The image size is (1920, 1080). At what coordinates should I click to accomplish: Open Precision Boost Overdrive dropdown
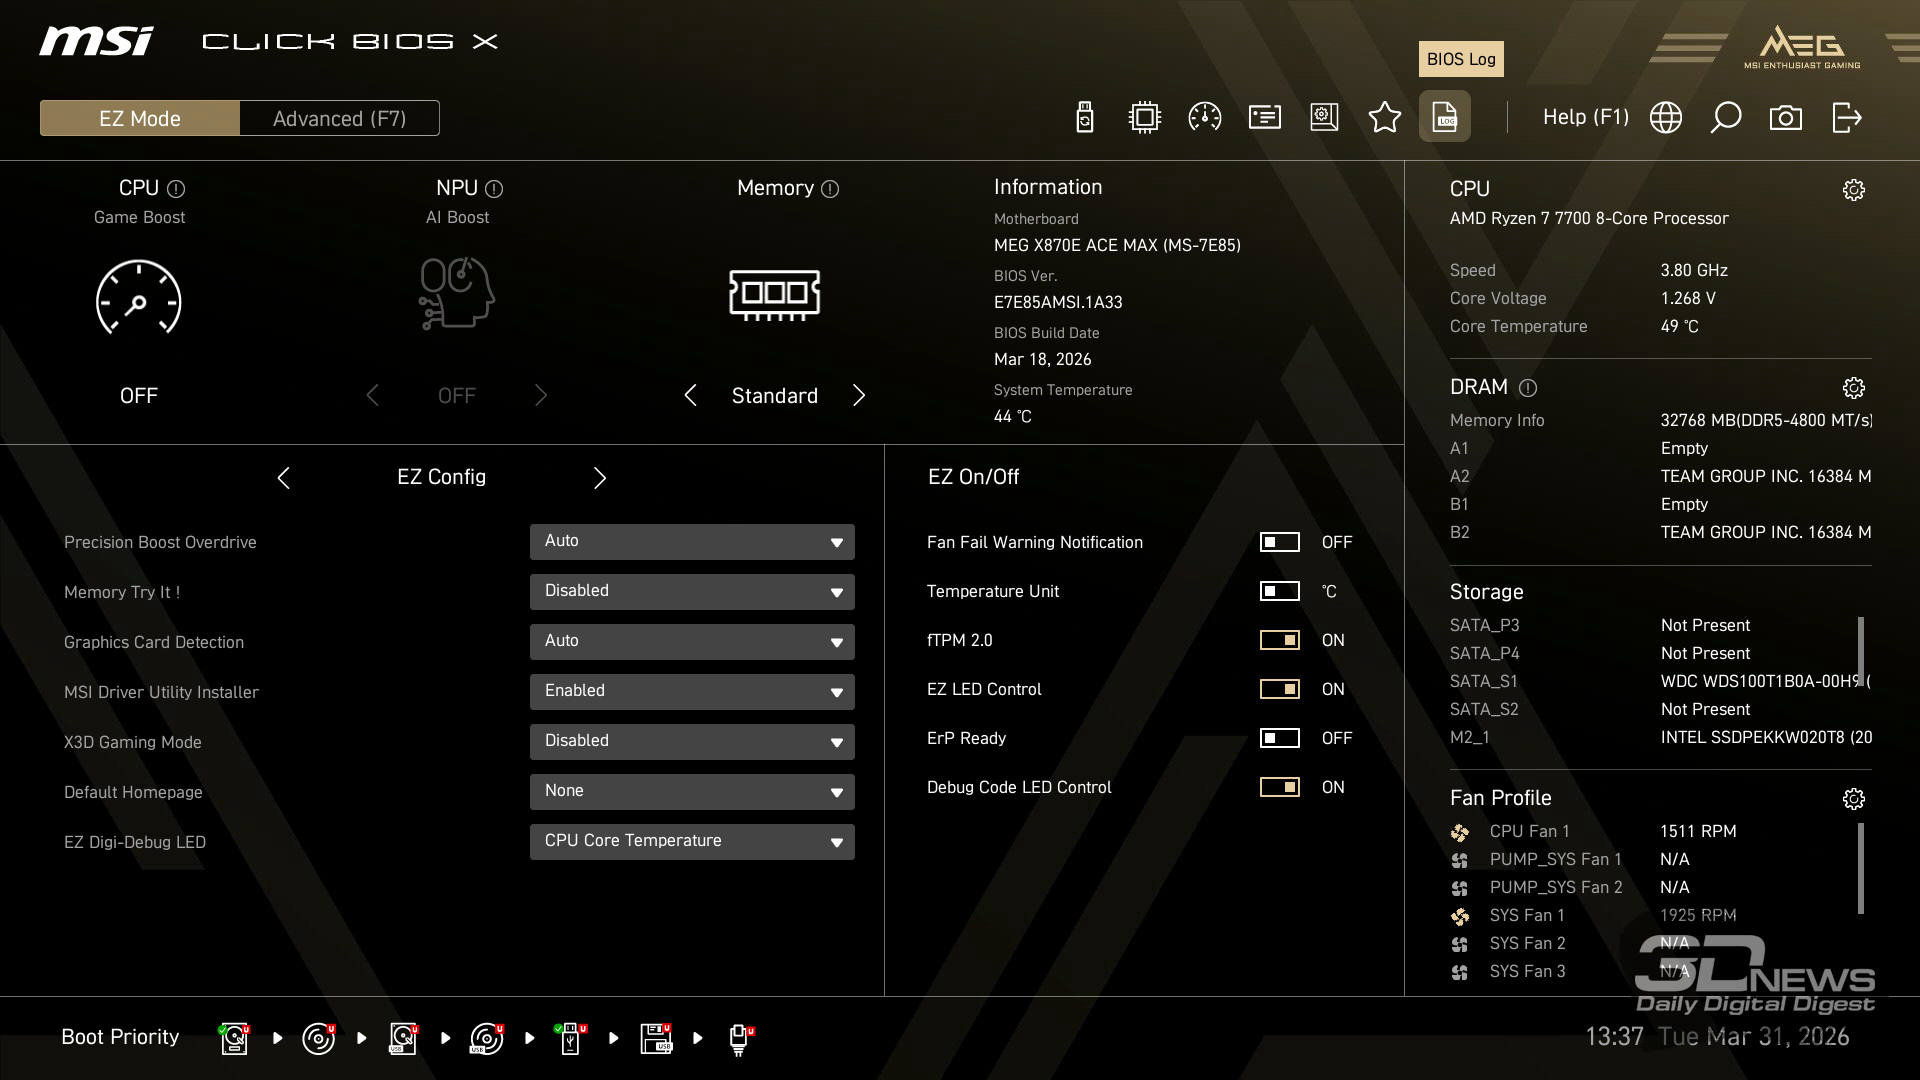(692, 541)
